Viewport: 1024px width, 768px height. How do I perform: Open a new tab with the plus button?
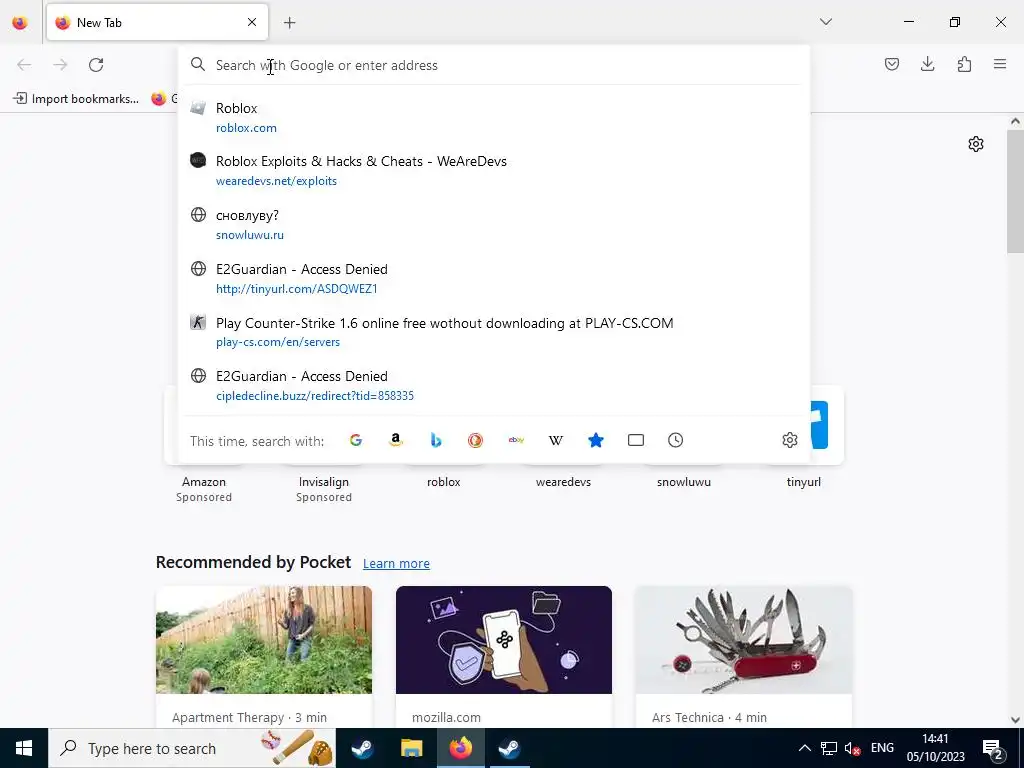(289, 23)
